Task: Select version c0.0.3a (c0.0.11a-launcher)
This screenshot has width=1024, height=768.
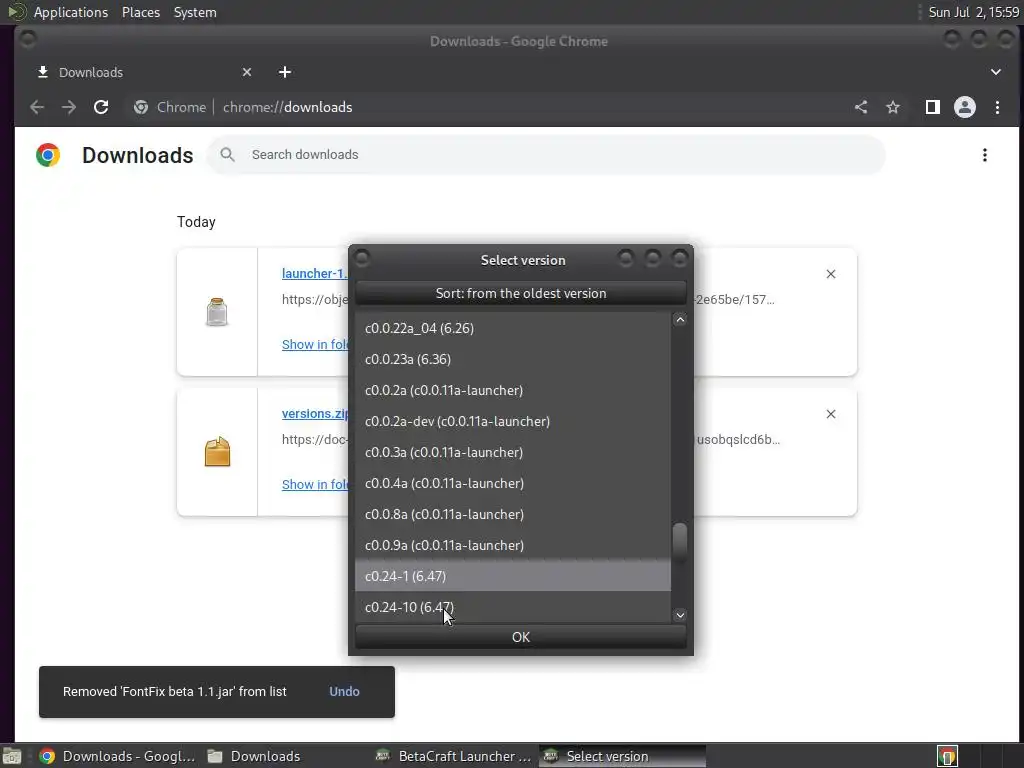Action: click(x=513, y=452)
